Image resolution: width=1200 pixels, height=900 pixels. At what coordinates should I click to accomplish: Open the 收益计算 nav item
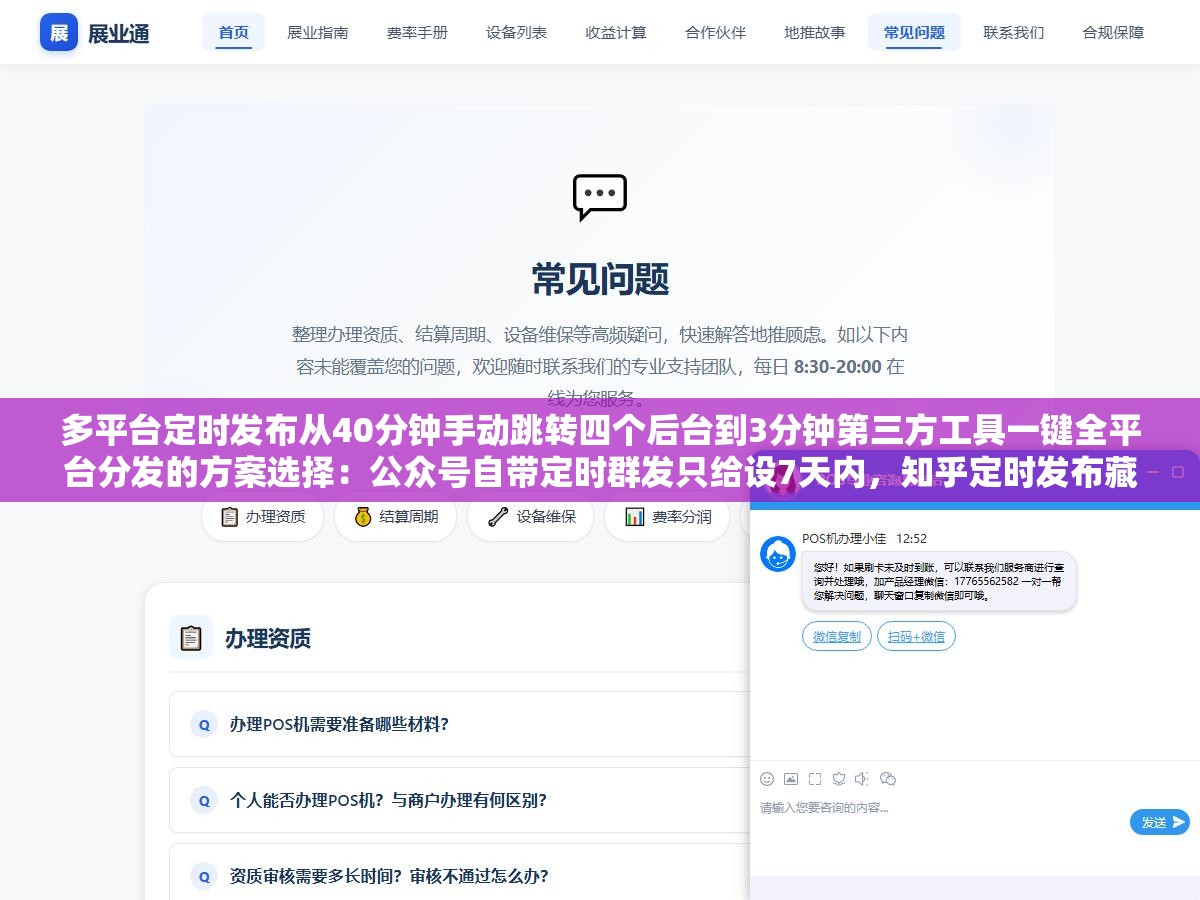click(616, 32)
